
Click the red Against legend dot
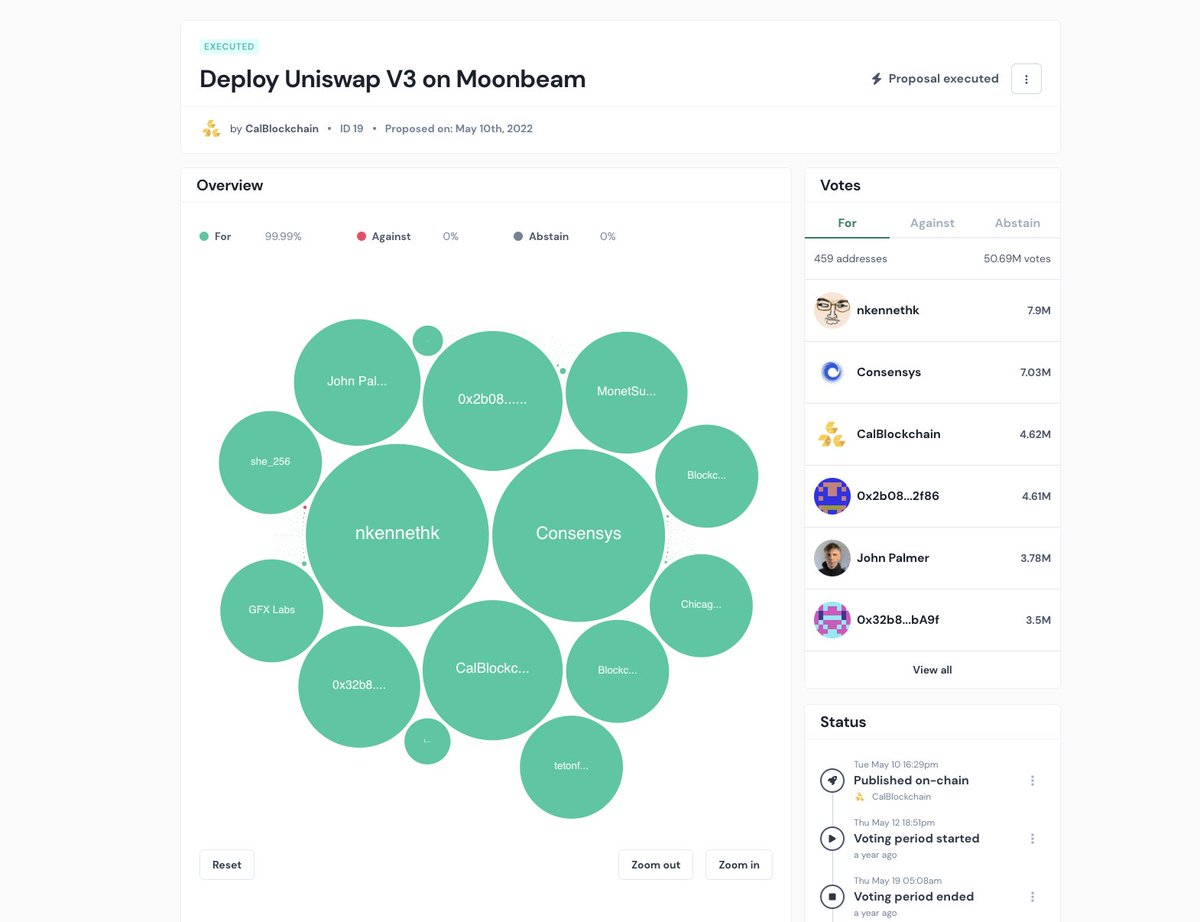[361, 237]
